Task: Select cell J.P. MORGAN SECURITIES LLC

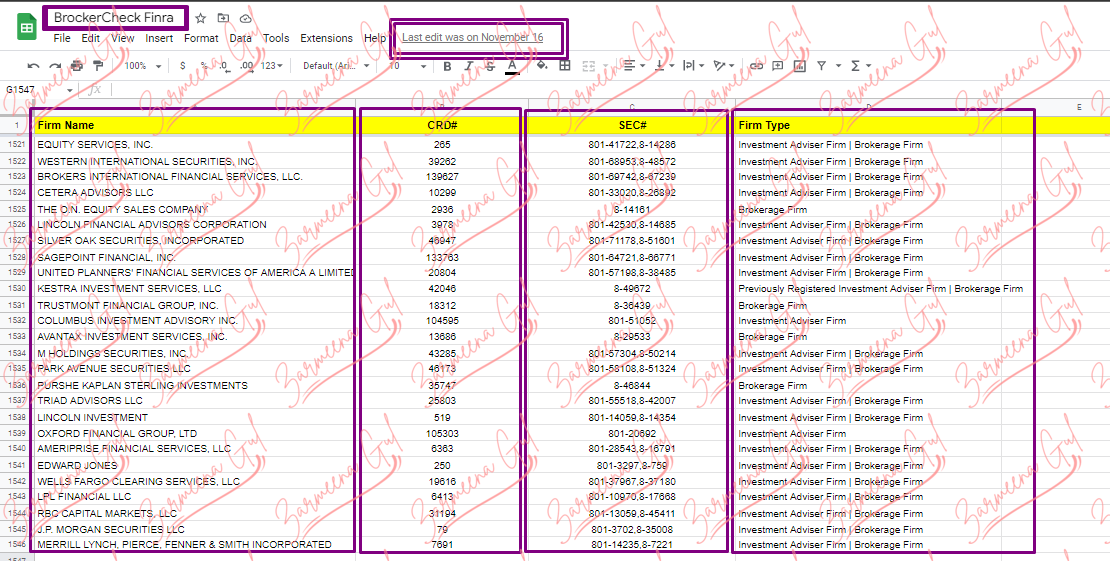Action: (x=193, y=529)
